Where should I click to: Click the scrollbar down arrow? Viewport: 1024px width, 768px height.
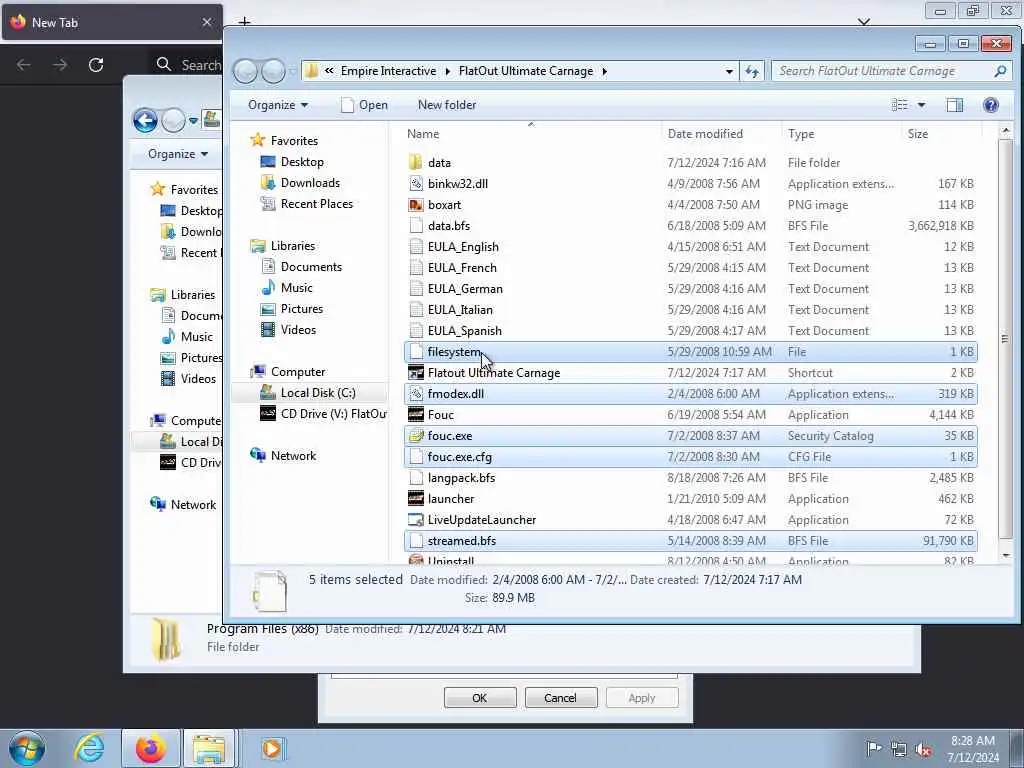click(x=1006, y=555)
